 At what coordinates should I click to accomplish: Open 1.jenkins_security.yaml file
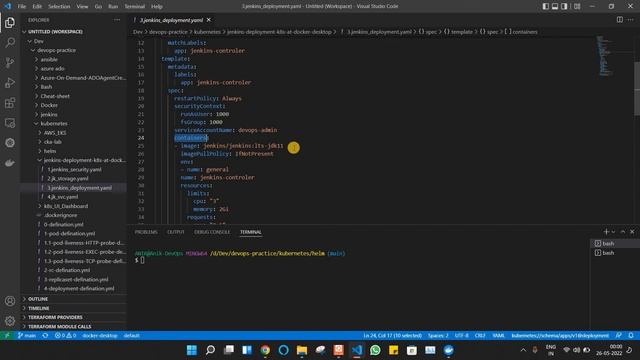(73, 169)
